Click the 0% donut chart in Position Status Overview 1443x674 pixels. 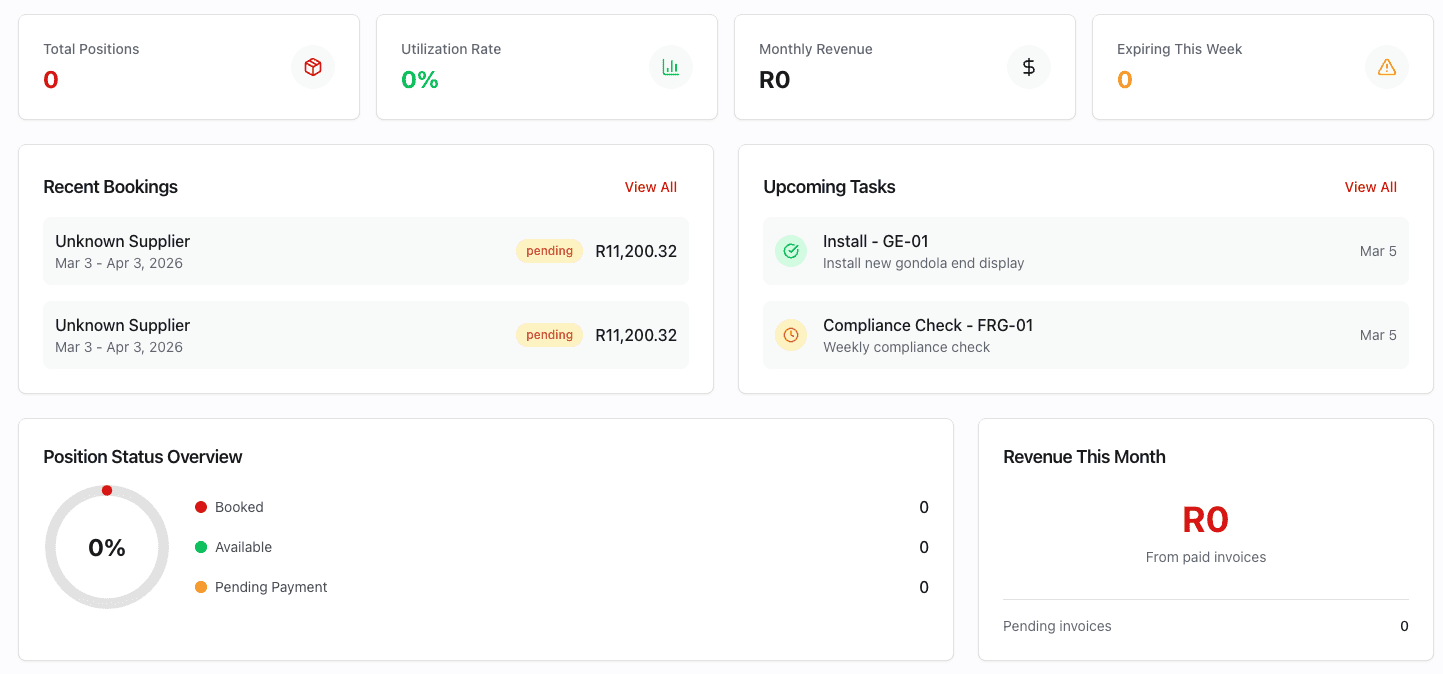point(106,547)
